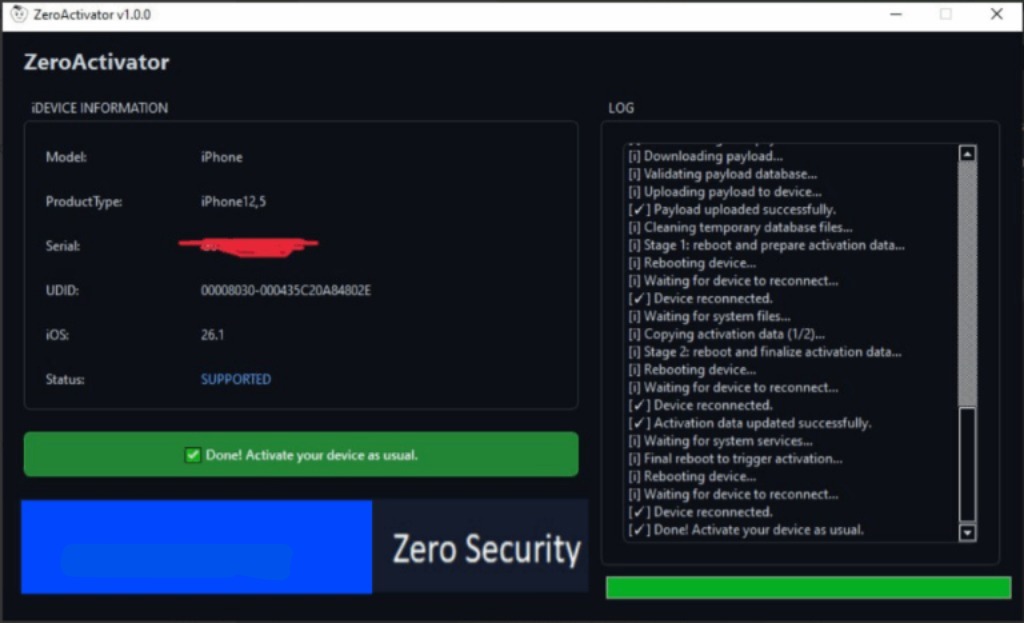The height and width of the screenshot is (623, 1024).
Task: Select the UDID value 00008030-000435C20A84802E
Action: [285, 291]
